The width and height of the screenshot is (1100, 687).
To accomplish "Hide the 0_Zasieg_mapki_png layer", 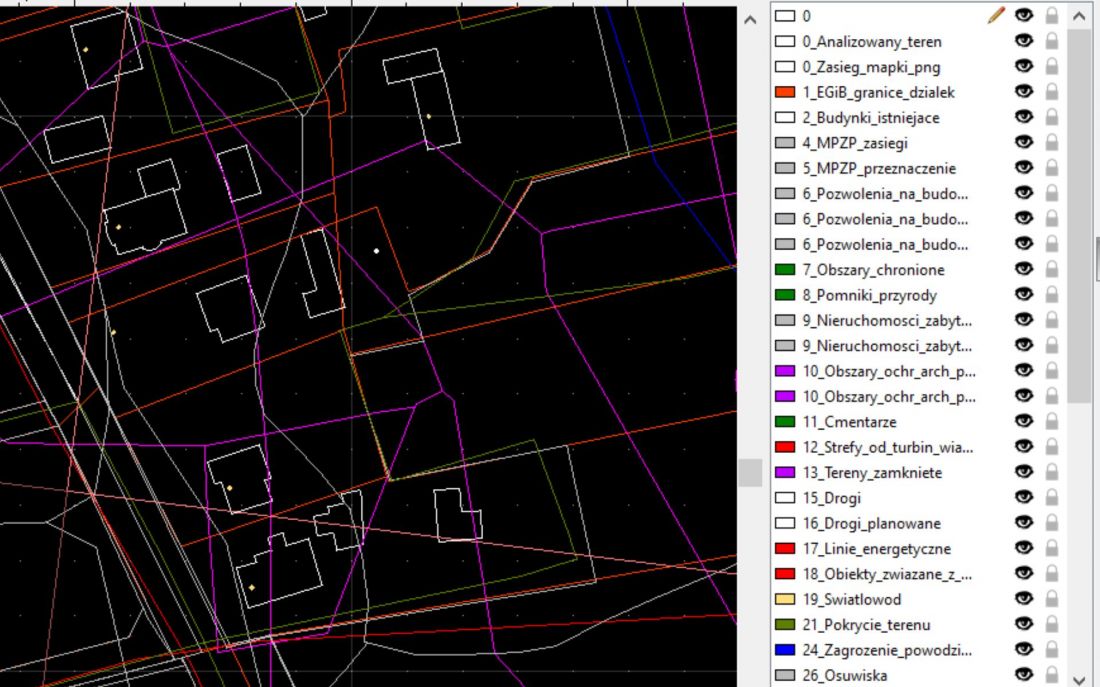I will pyautogui.click(x=1024, y=67).
